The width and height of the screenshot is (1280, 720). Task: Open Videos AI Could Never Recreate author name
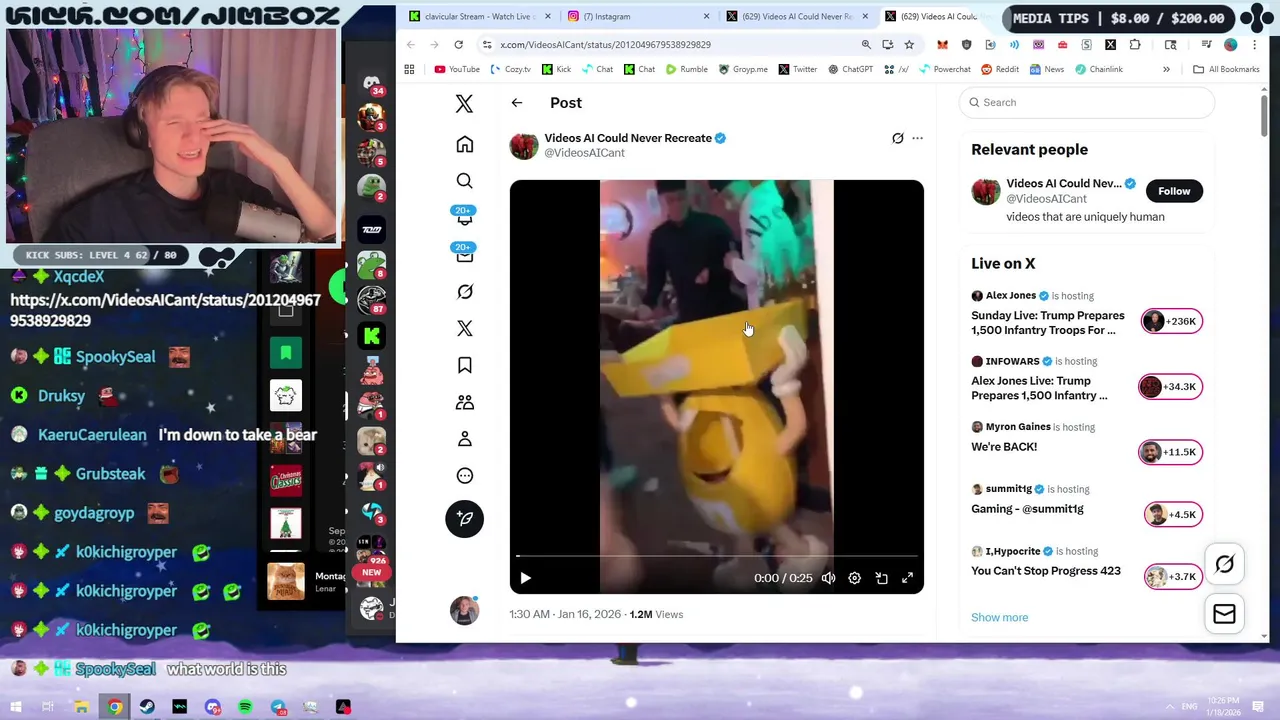tap(628, 138)
